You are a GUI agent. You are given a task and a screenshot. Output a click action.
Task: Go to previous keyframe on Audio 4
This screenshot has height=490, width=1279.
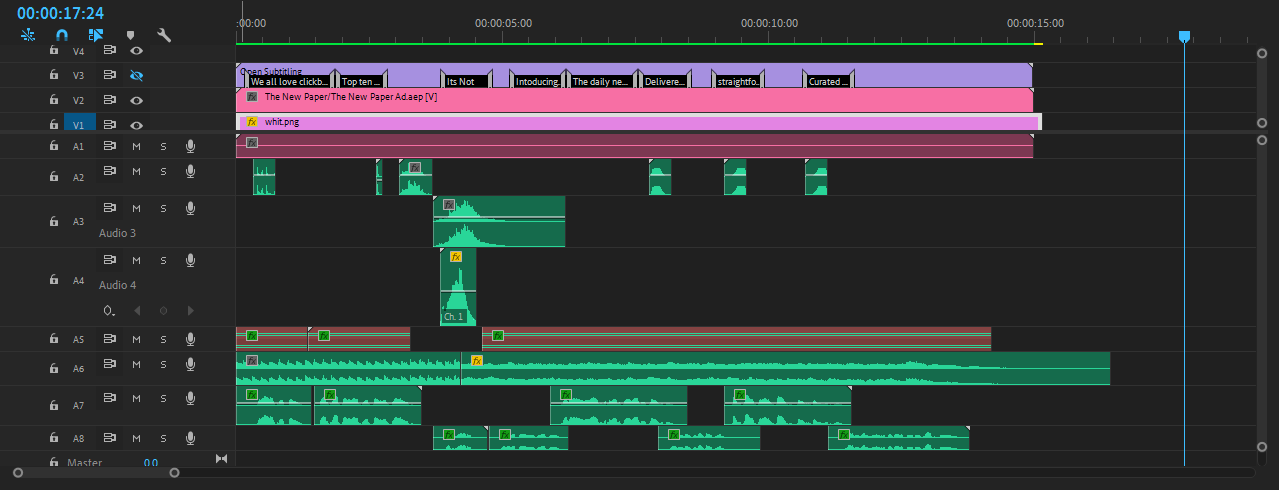[137, 311]
